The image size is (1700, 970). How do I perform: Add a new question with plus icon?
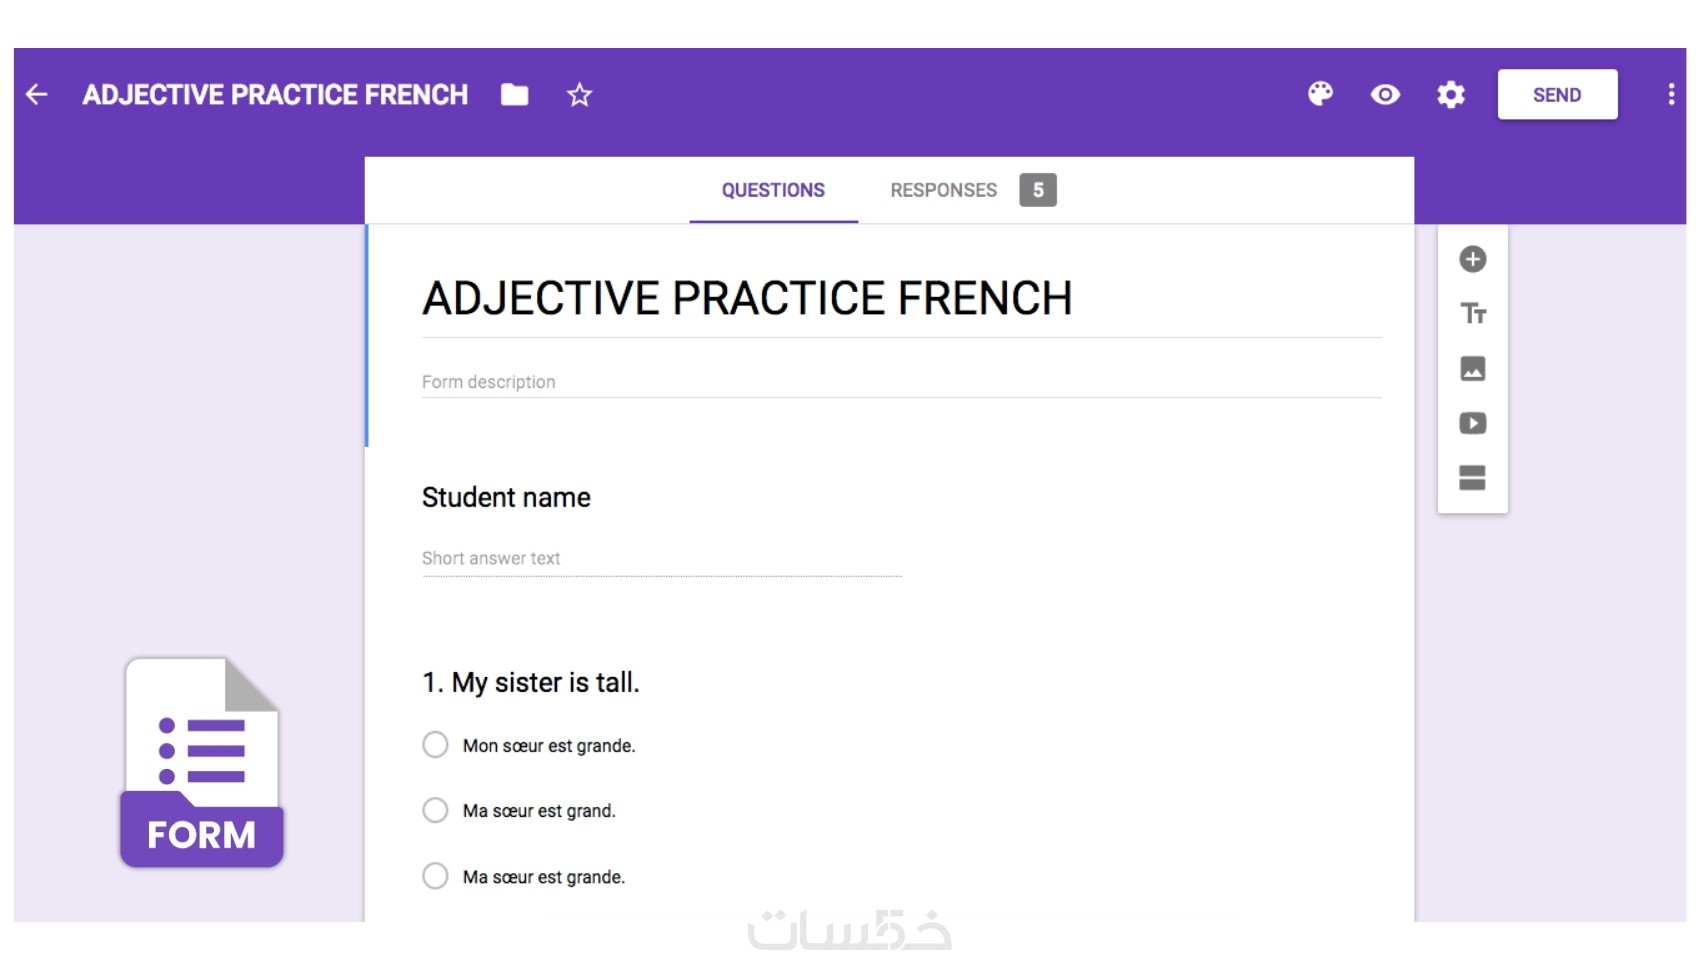[1473, 259]
